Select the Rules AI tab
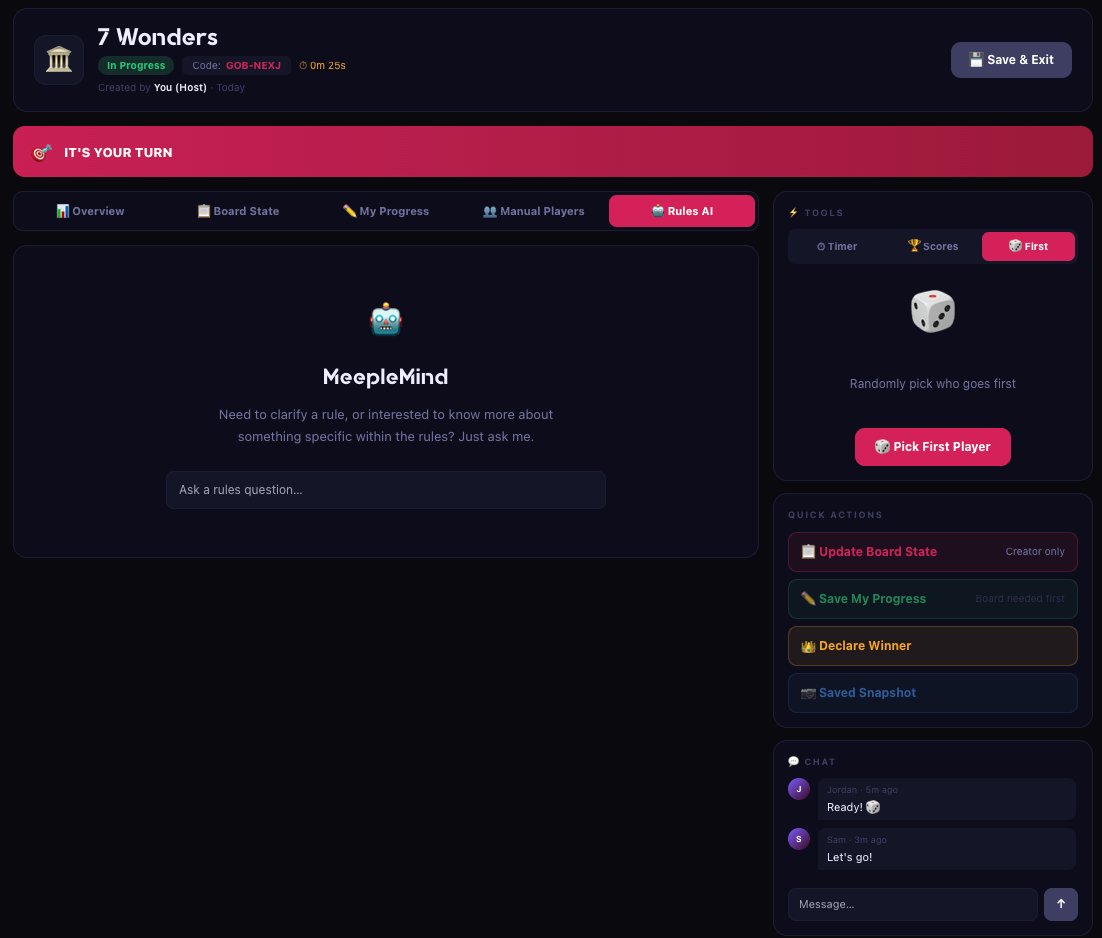The height and width of the screenshot is (938, 1102). (682, 211)
